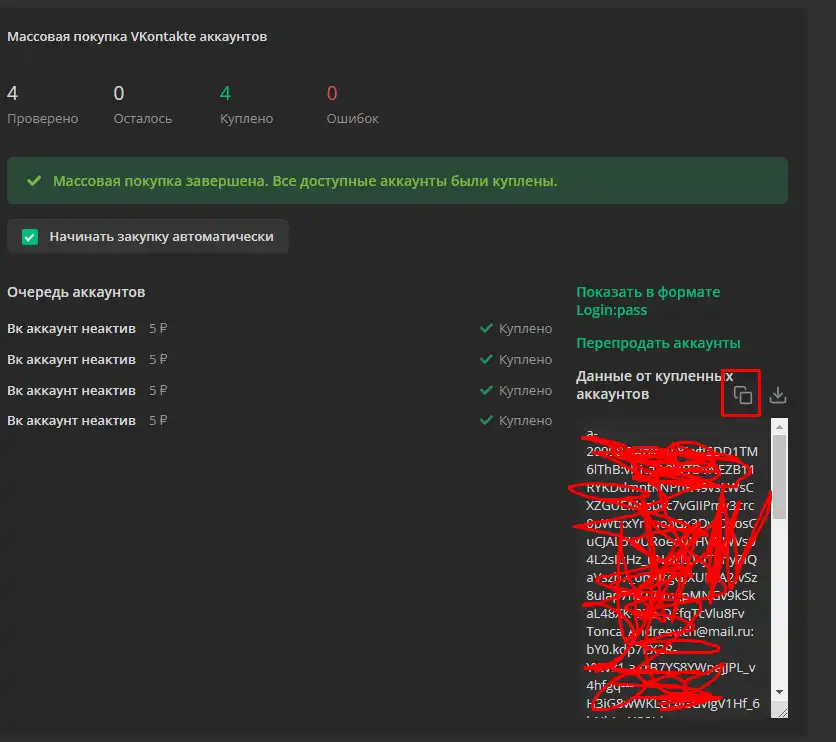Click the checkmark icon in the green success banner
This screenshot has height=742, width=836.
[x=34, y=181]
